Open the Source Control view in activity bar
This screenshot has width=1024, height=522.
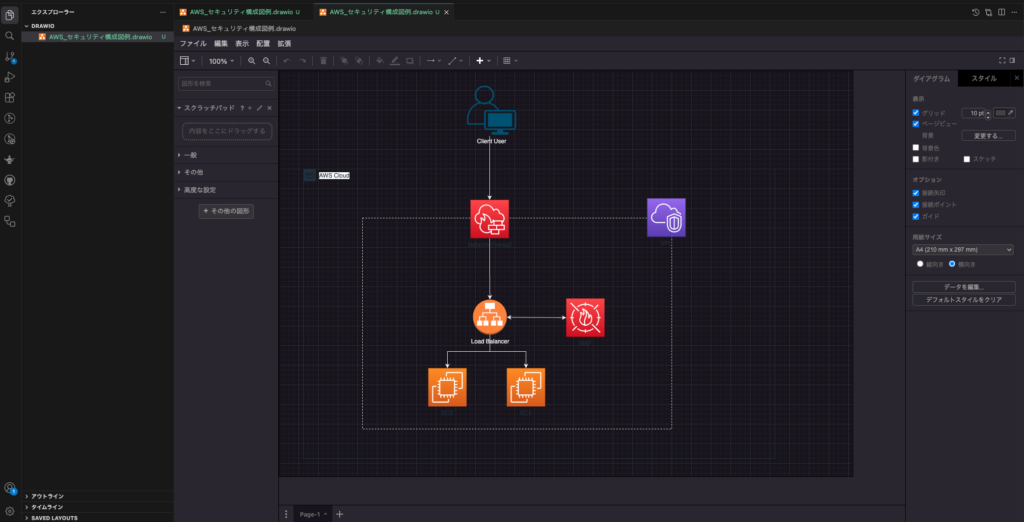[x=10, y=56]
